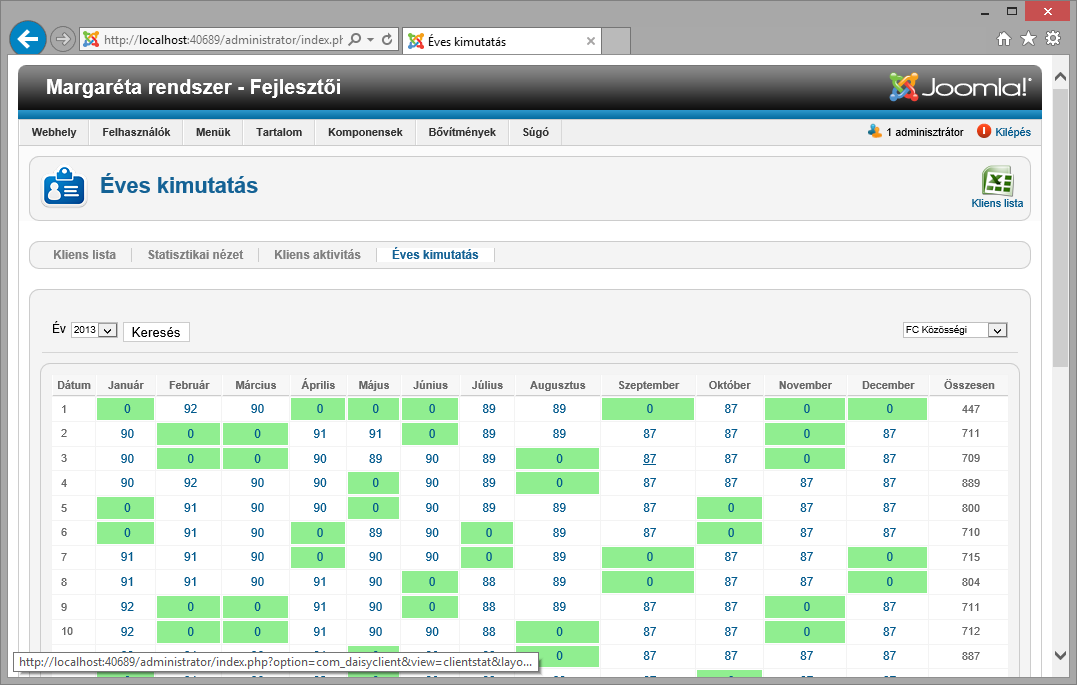The height and width of the screenshot is (685, 1077).
Task: Click the Excel Kliens lista export icon
Action: pyautogui.click(x=997, y=181)
